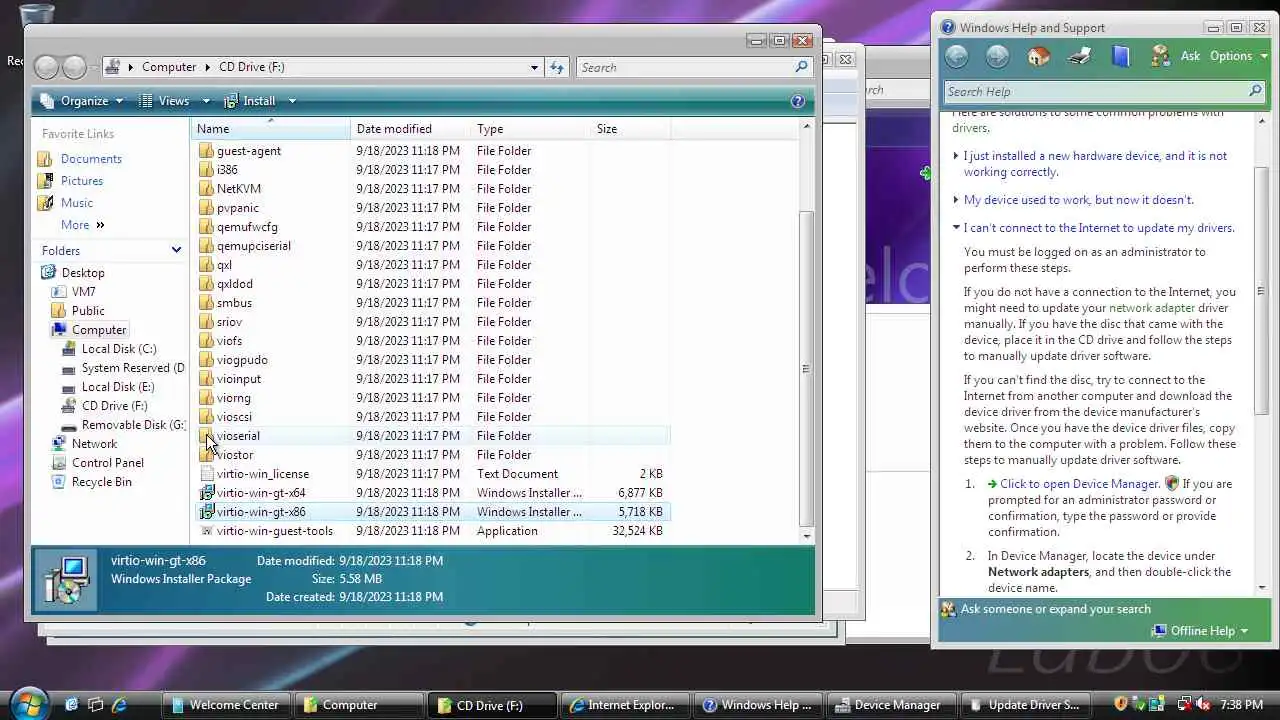This screenshot has width=1280, height=720.
Task: Select the NetKVM folder
Action: (x=238, y=189)
